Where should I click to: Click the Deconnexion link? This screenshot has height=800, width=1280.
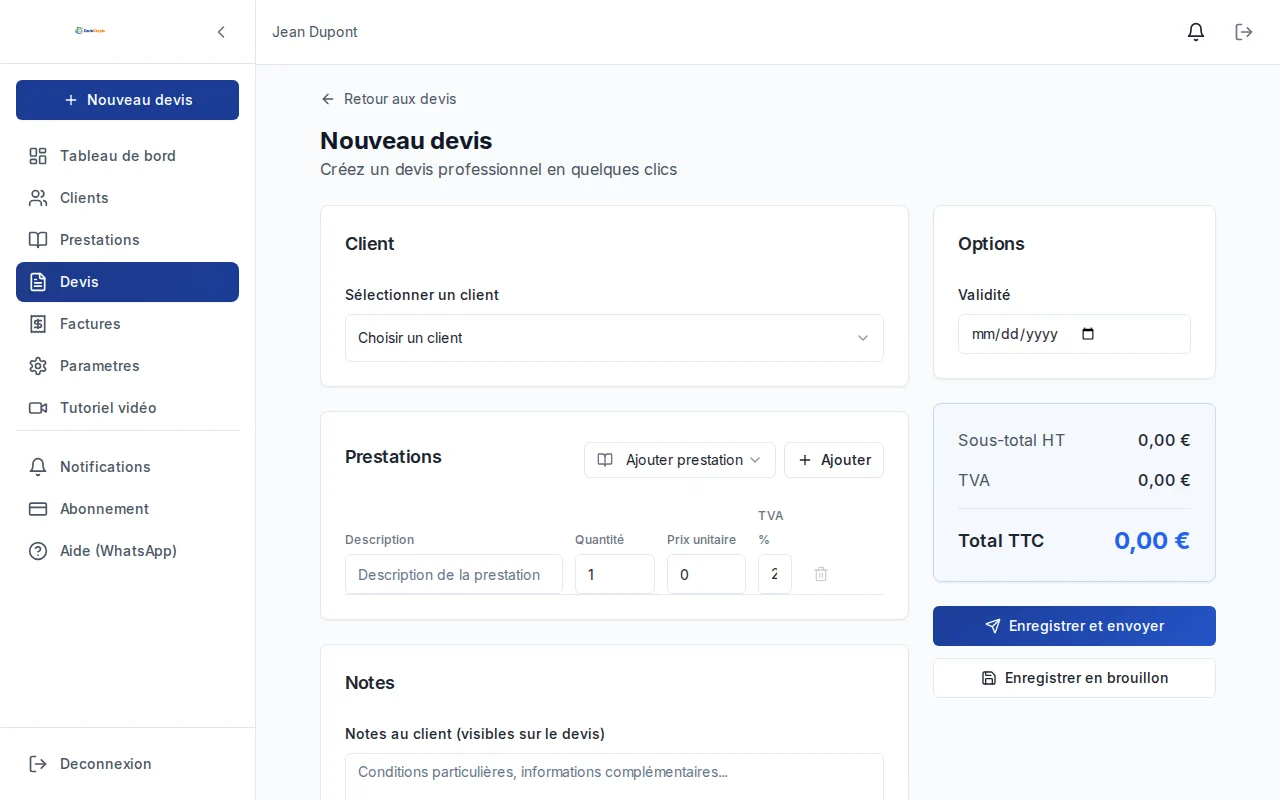click(x=127, y=764)
